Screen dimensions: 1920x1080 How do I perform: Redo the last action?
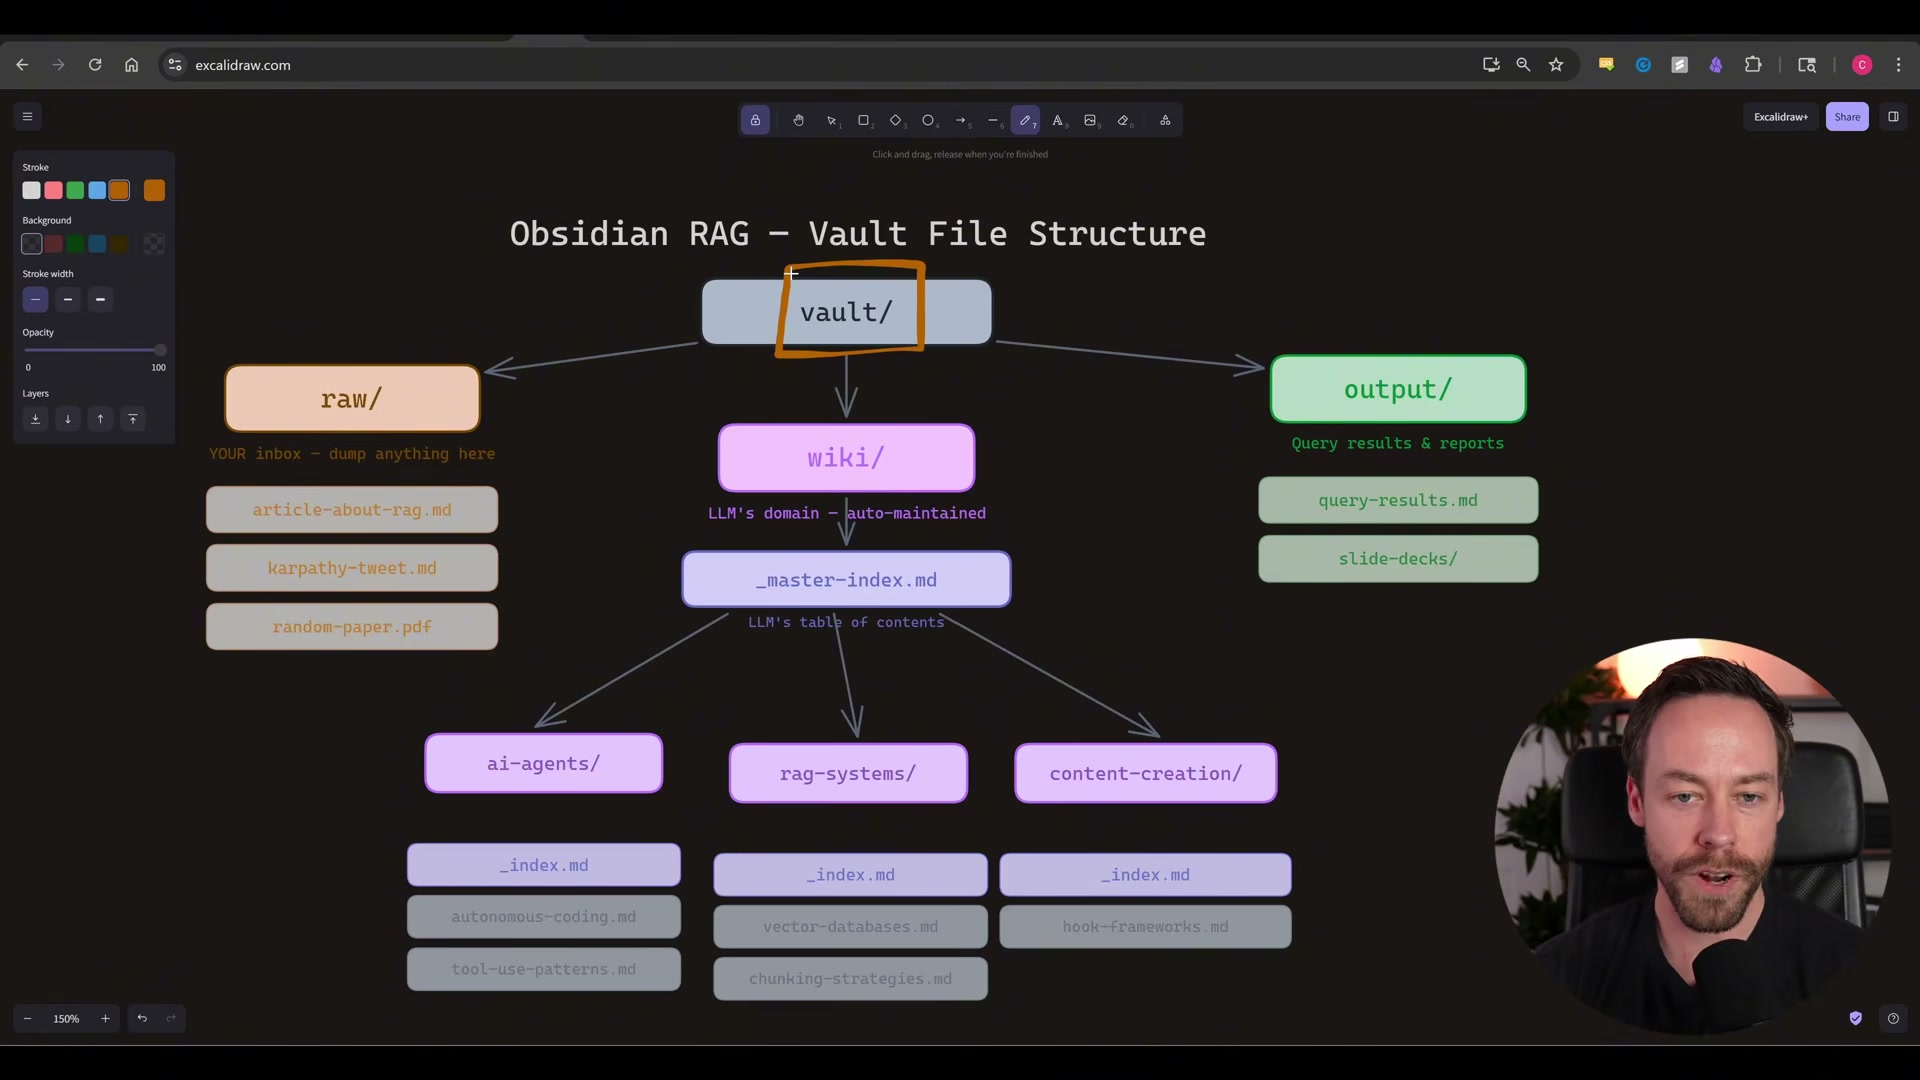(x=171, y=1019)
